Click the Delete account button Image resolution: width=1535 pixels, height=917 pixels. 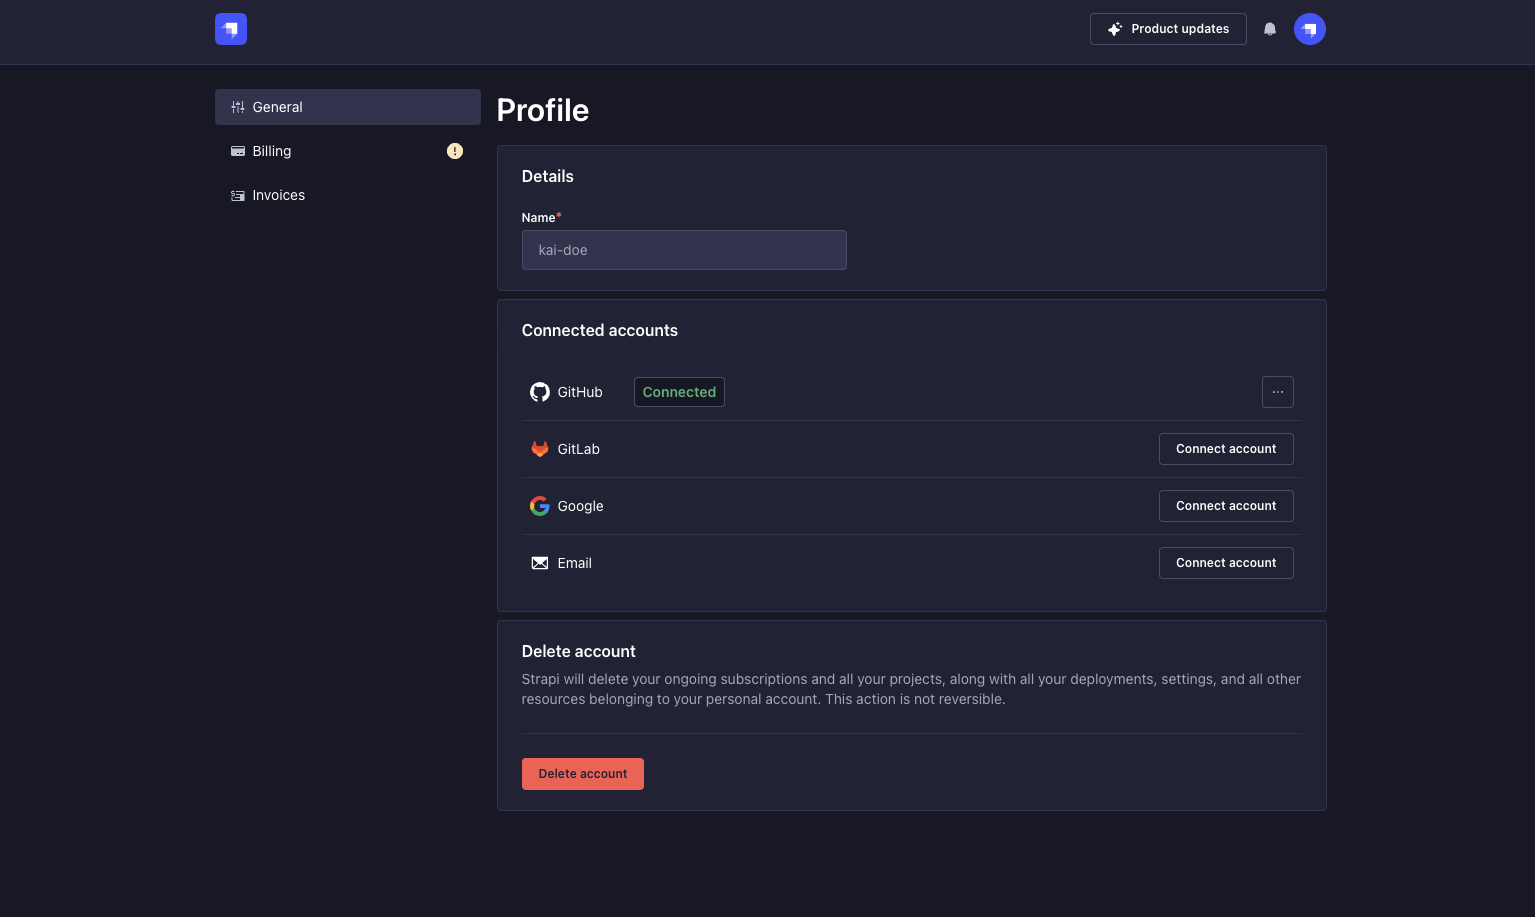(582, 773)
